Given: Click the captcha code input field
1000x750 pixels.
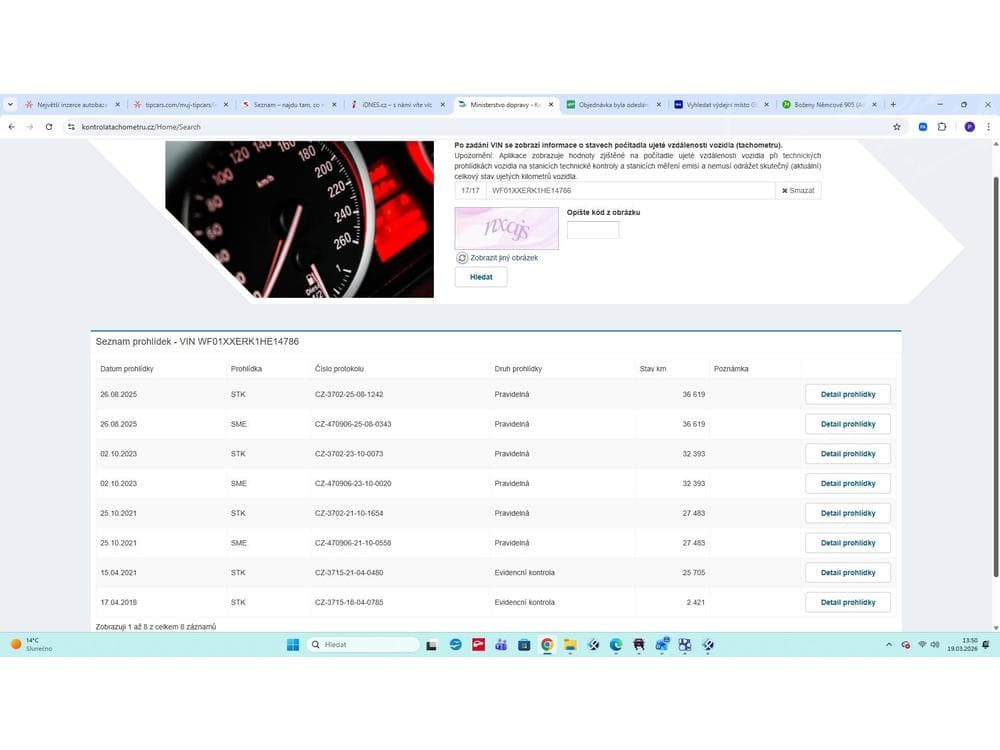Looking at the screenshot, I should pos(592,230).
